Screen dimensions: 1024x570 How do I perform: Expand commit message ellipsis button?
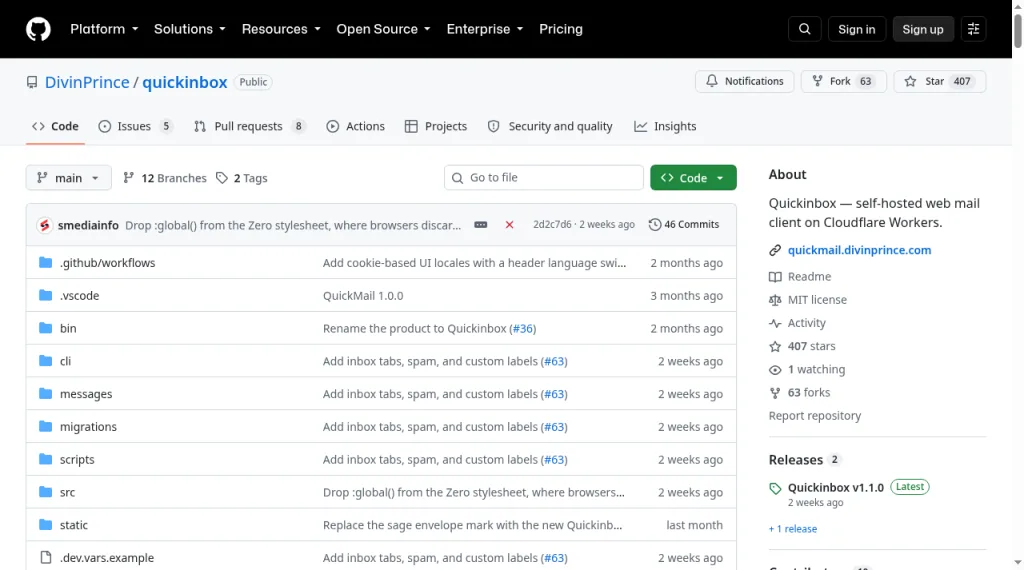click(481, 225)
